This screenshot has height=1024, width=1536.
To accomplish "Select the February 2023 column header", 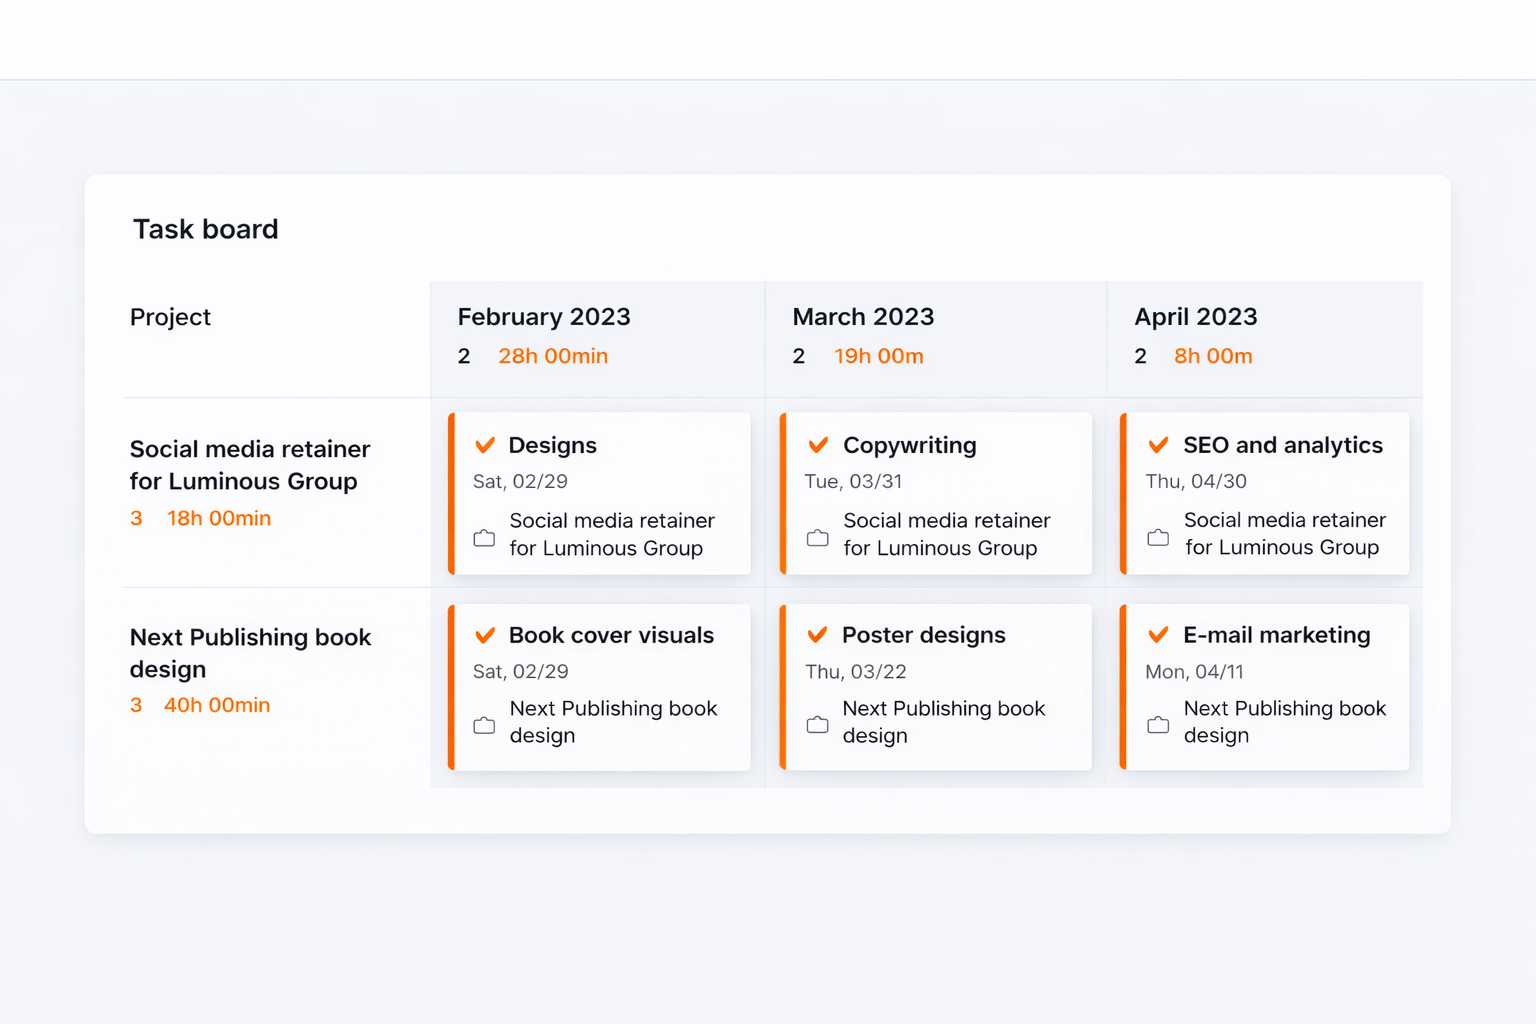I will tap(544, 317).
